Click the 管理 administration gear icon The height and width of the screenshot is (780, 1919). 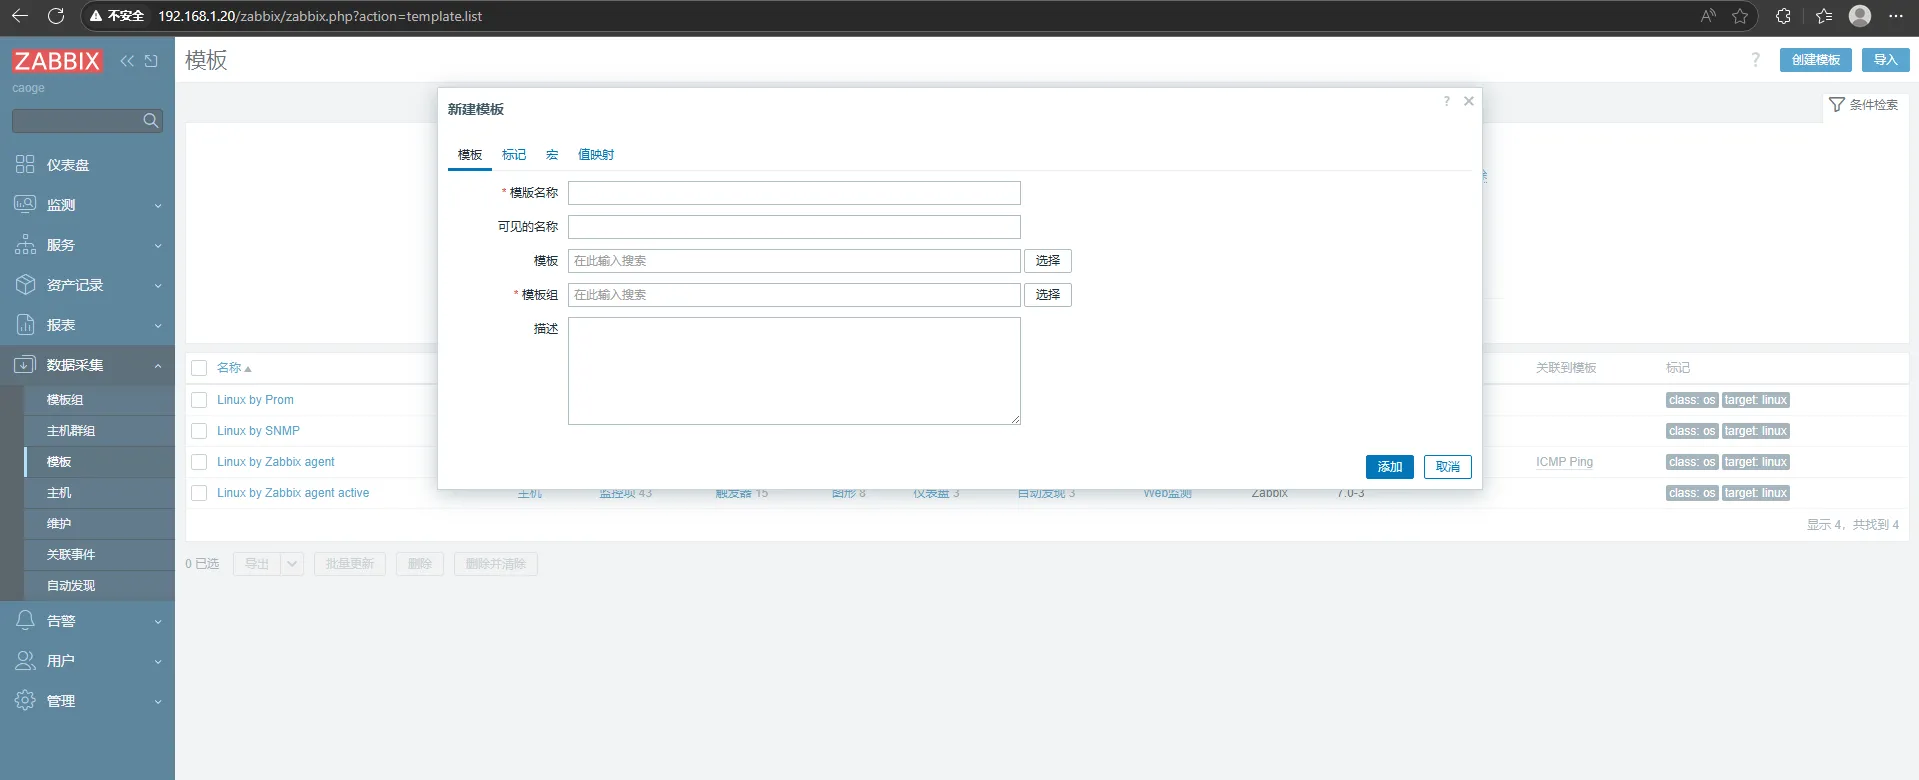(x=25, y=700)
